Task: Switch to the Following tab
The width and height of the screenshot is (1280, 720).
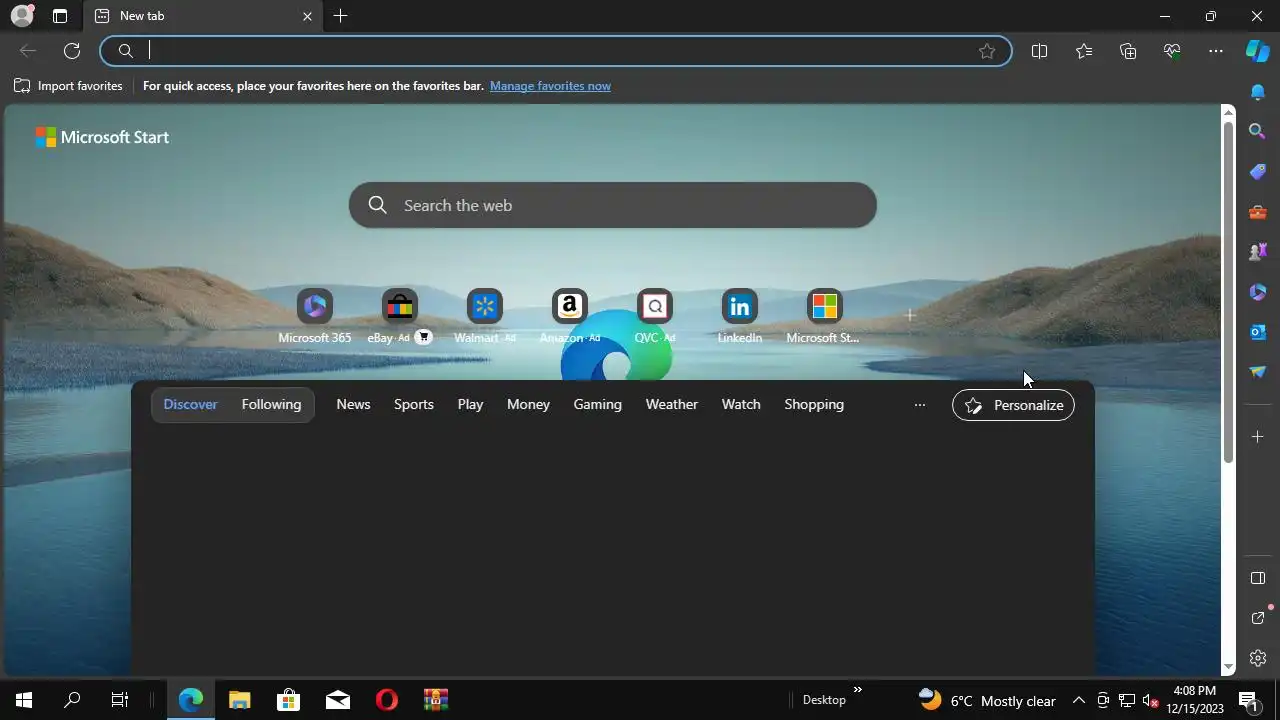Action: (x=271, y=404)
